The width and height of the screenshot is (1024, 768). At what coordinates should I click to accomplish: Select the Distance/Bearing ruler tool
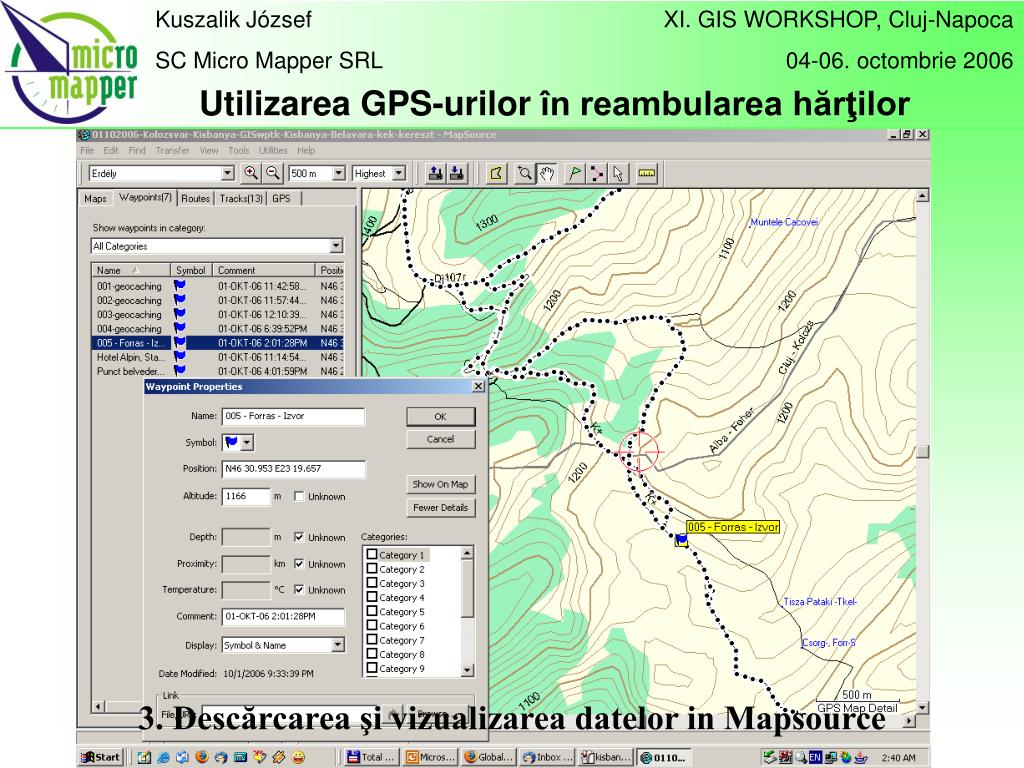(647, 174)
